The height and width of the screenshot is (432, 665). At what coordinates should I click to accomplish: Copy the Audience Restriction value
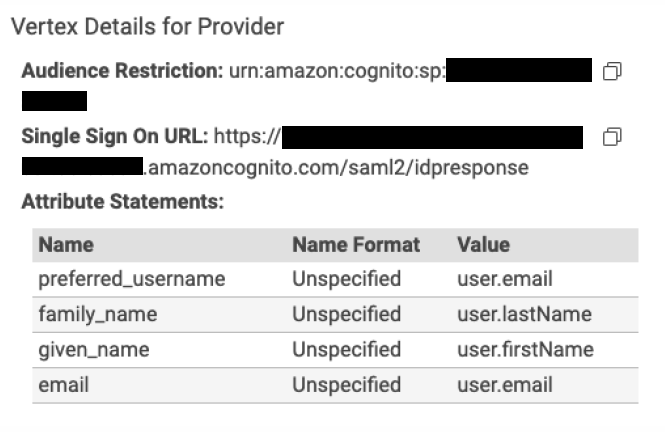(x=612, y=71)
